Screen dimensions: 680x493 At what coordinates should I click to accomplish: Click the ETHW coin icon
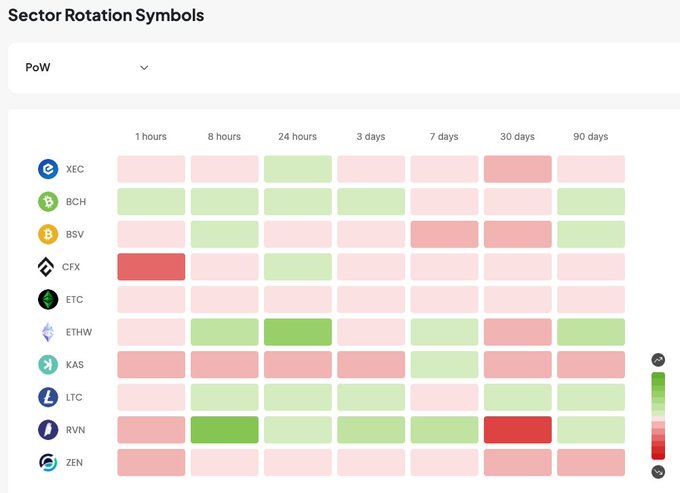coord(48,332)
